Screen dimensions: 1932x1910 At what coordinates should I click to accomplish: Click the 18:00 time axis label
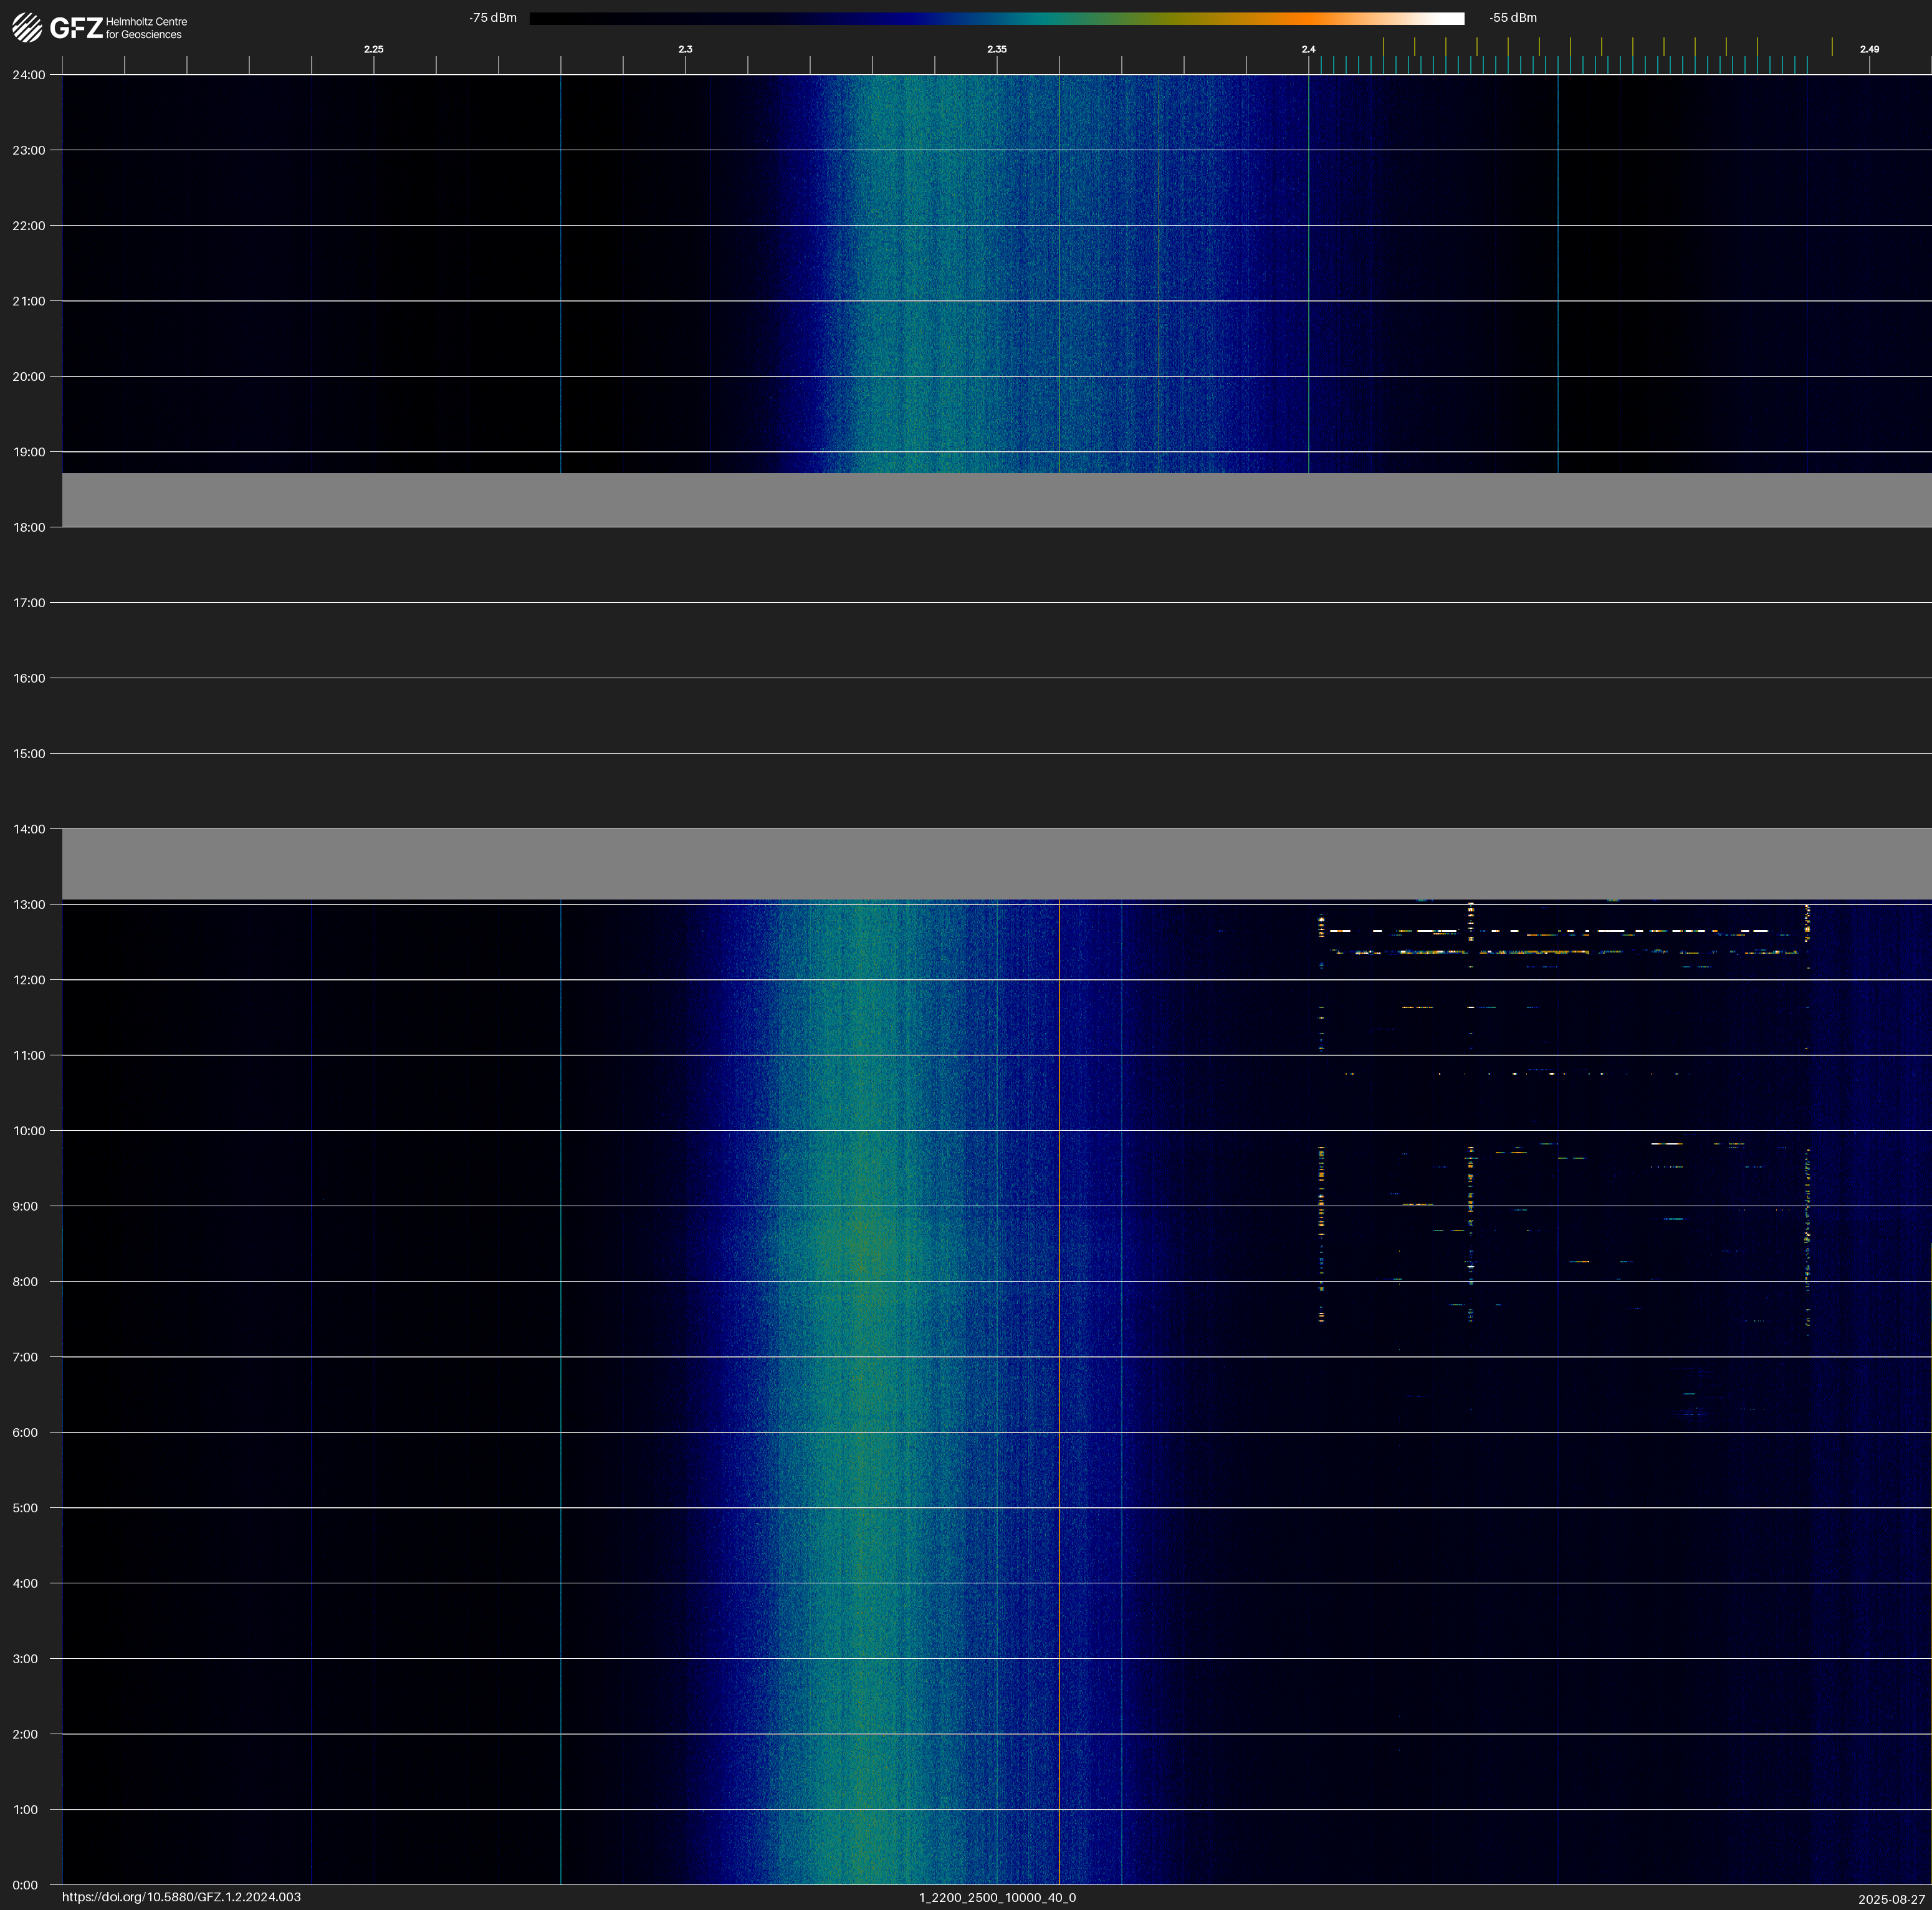coord(29,528)
